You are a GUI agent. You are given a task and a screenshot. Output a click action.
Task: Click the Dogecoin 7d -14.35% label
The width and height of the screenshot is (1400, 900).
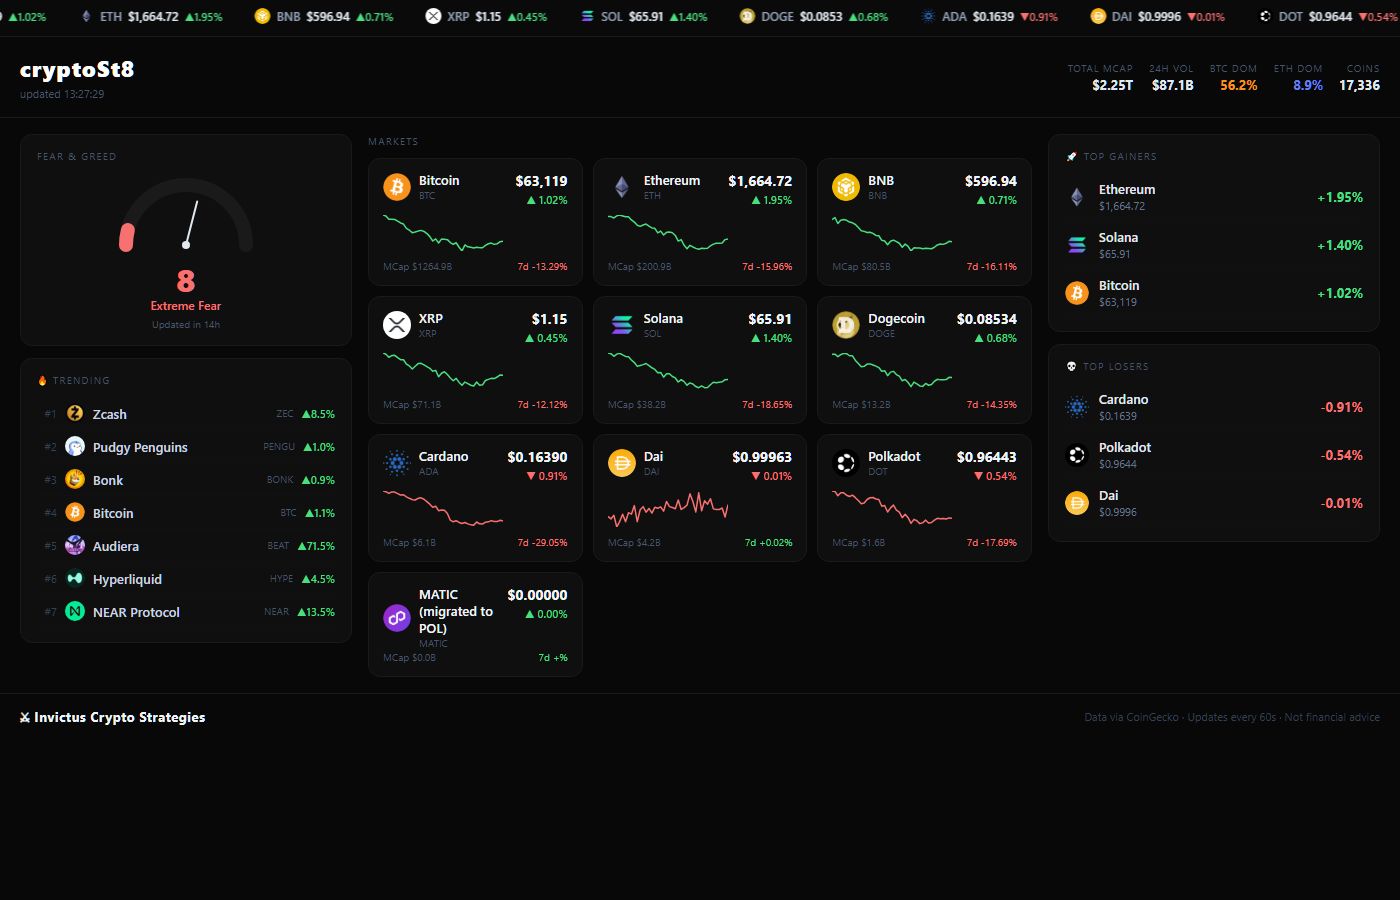tap(991, 405)
